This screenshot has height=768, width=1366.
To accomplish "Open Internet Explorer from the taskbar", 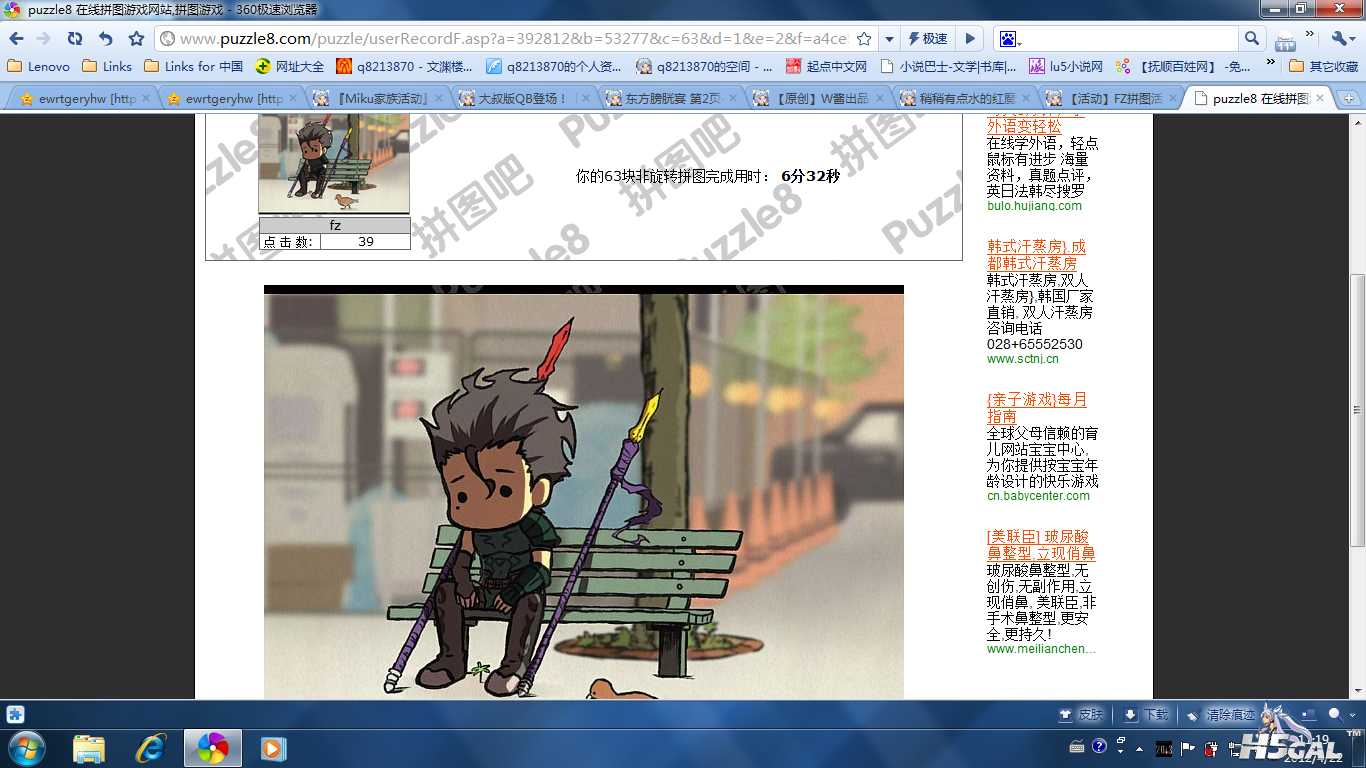I will coord(151,747).
